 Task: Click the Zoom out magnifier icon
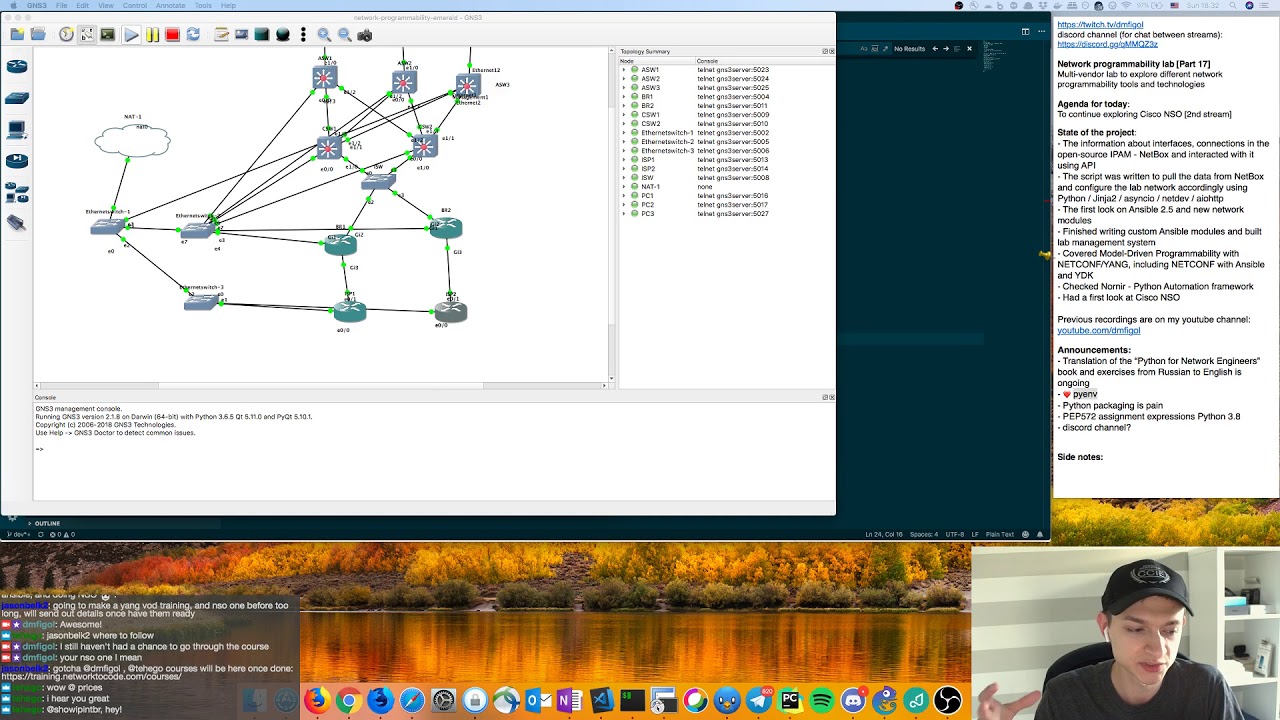click(345, 35)
